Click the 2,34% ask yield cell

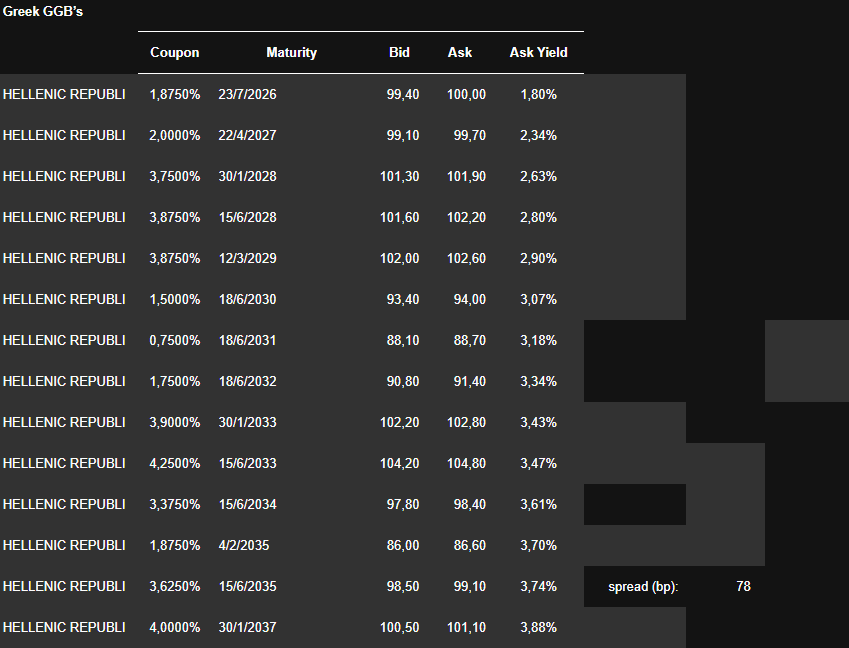(538, 135)
